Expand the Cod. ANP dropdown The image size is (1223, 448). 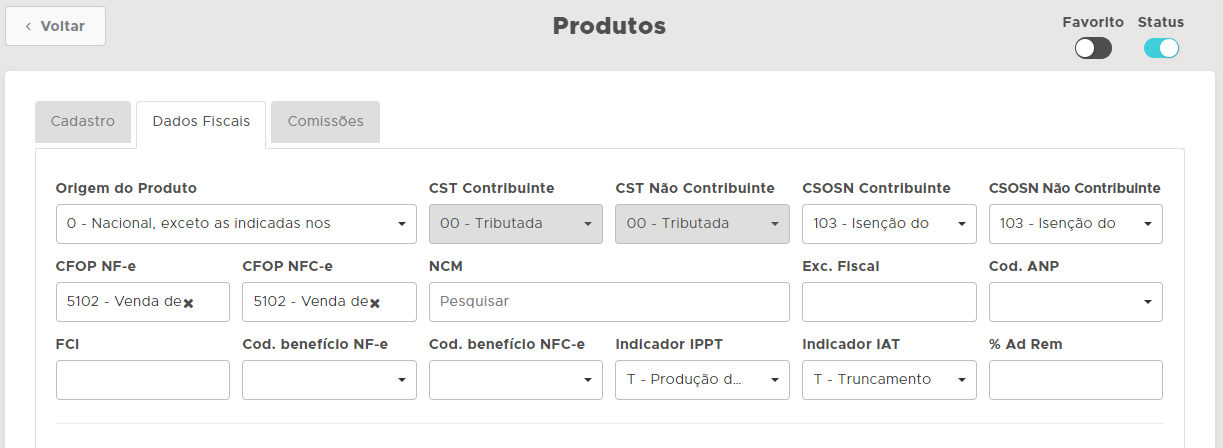pos(1075,302)
